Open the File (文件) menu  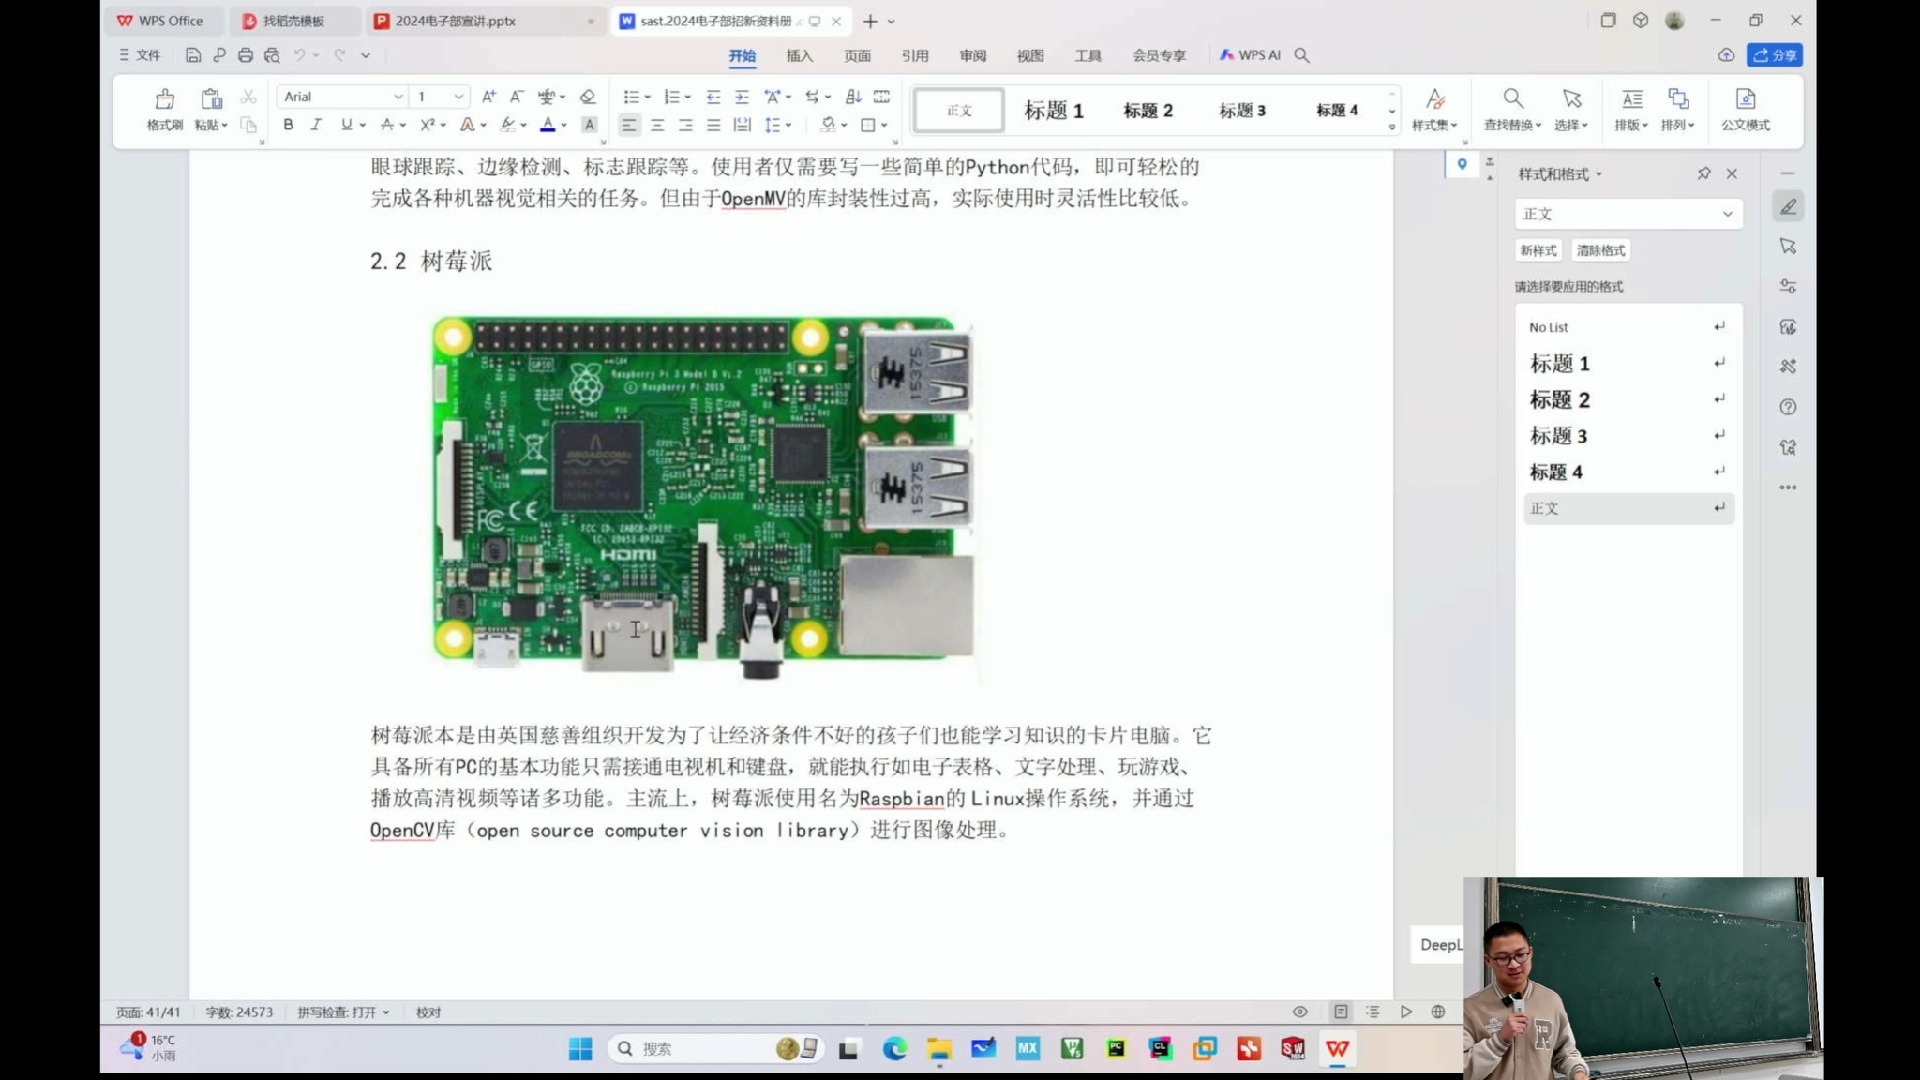[141, 56]
